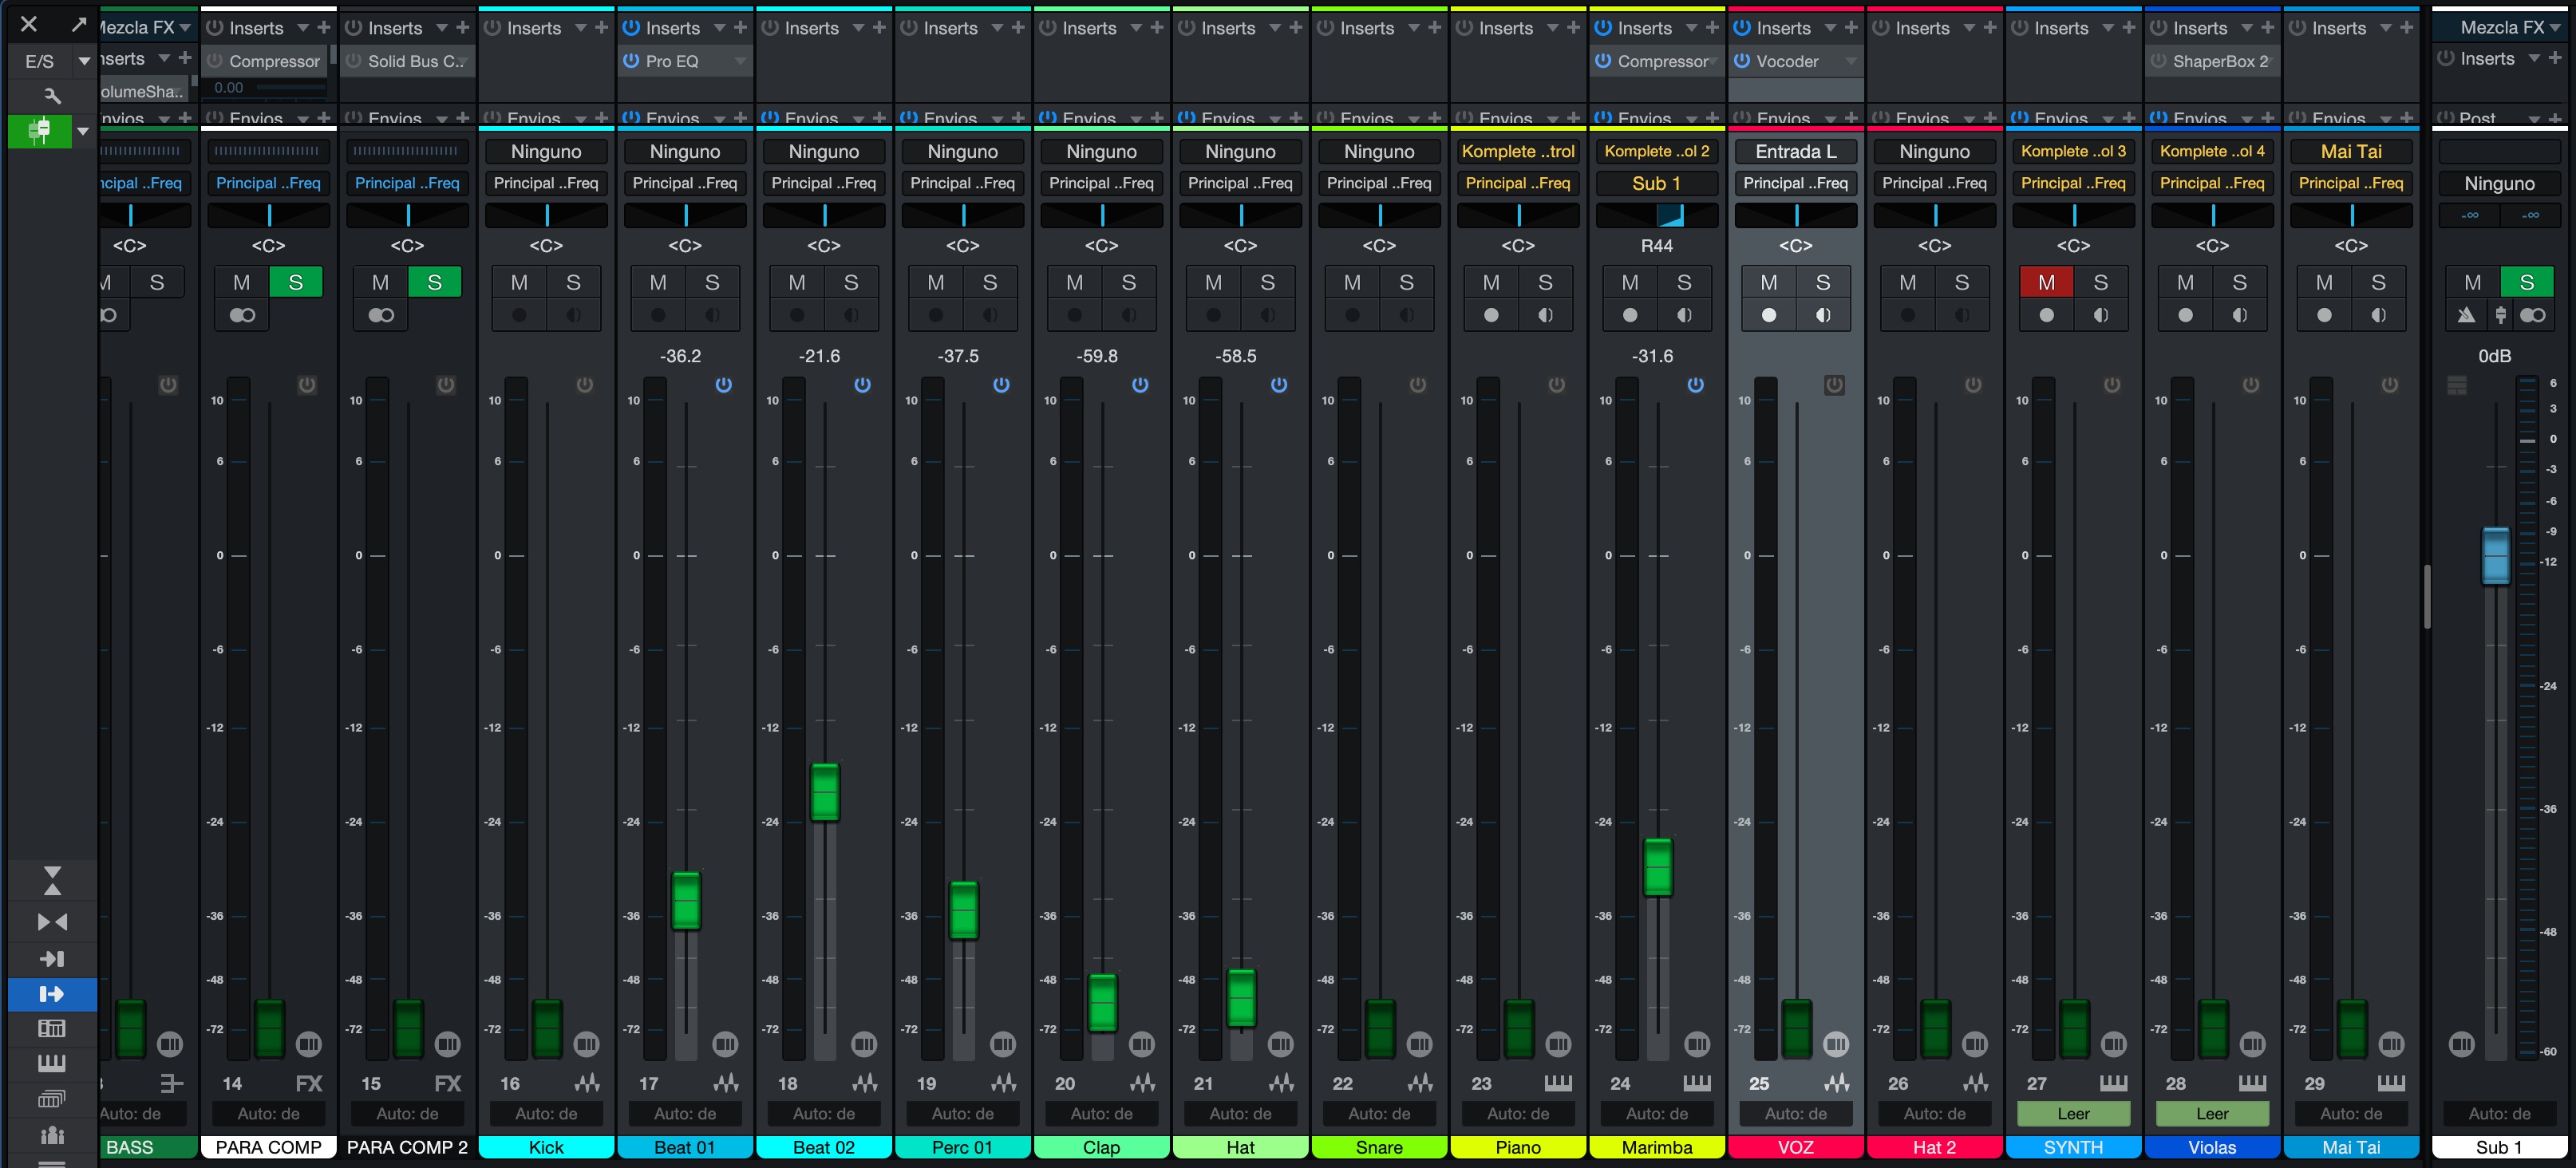Open the instruments piano keys sidebar icon
2576x1168 pixels.
tap(52, 1063)
